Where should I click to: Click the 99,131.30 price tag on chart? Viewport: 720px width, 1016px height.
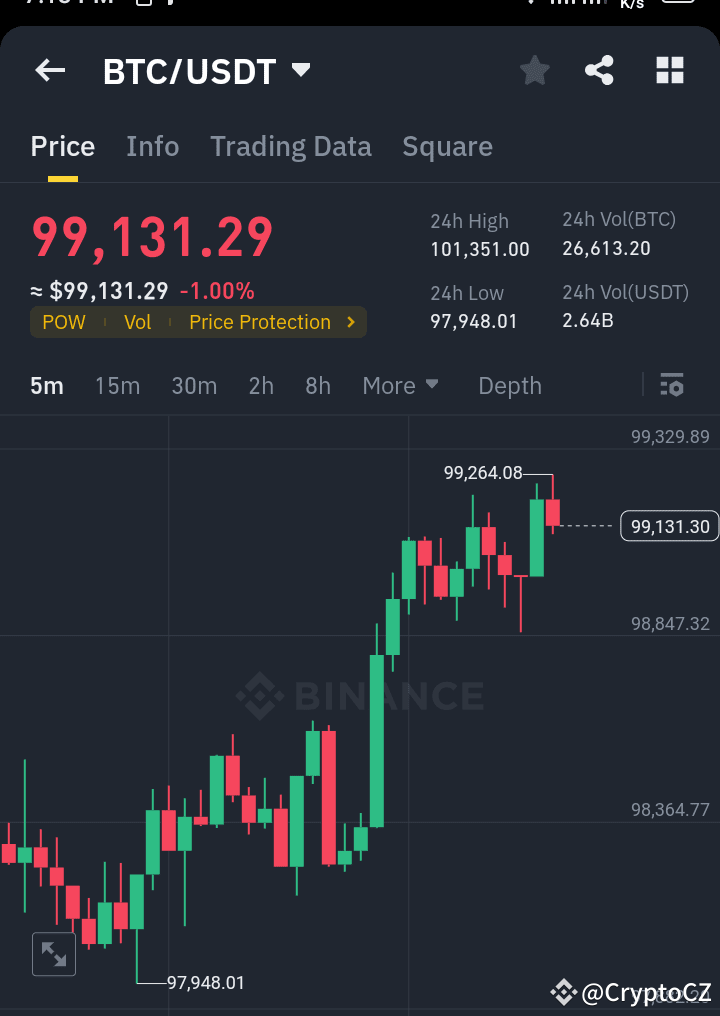(x=668, y=525)
